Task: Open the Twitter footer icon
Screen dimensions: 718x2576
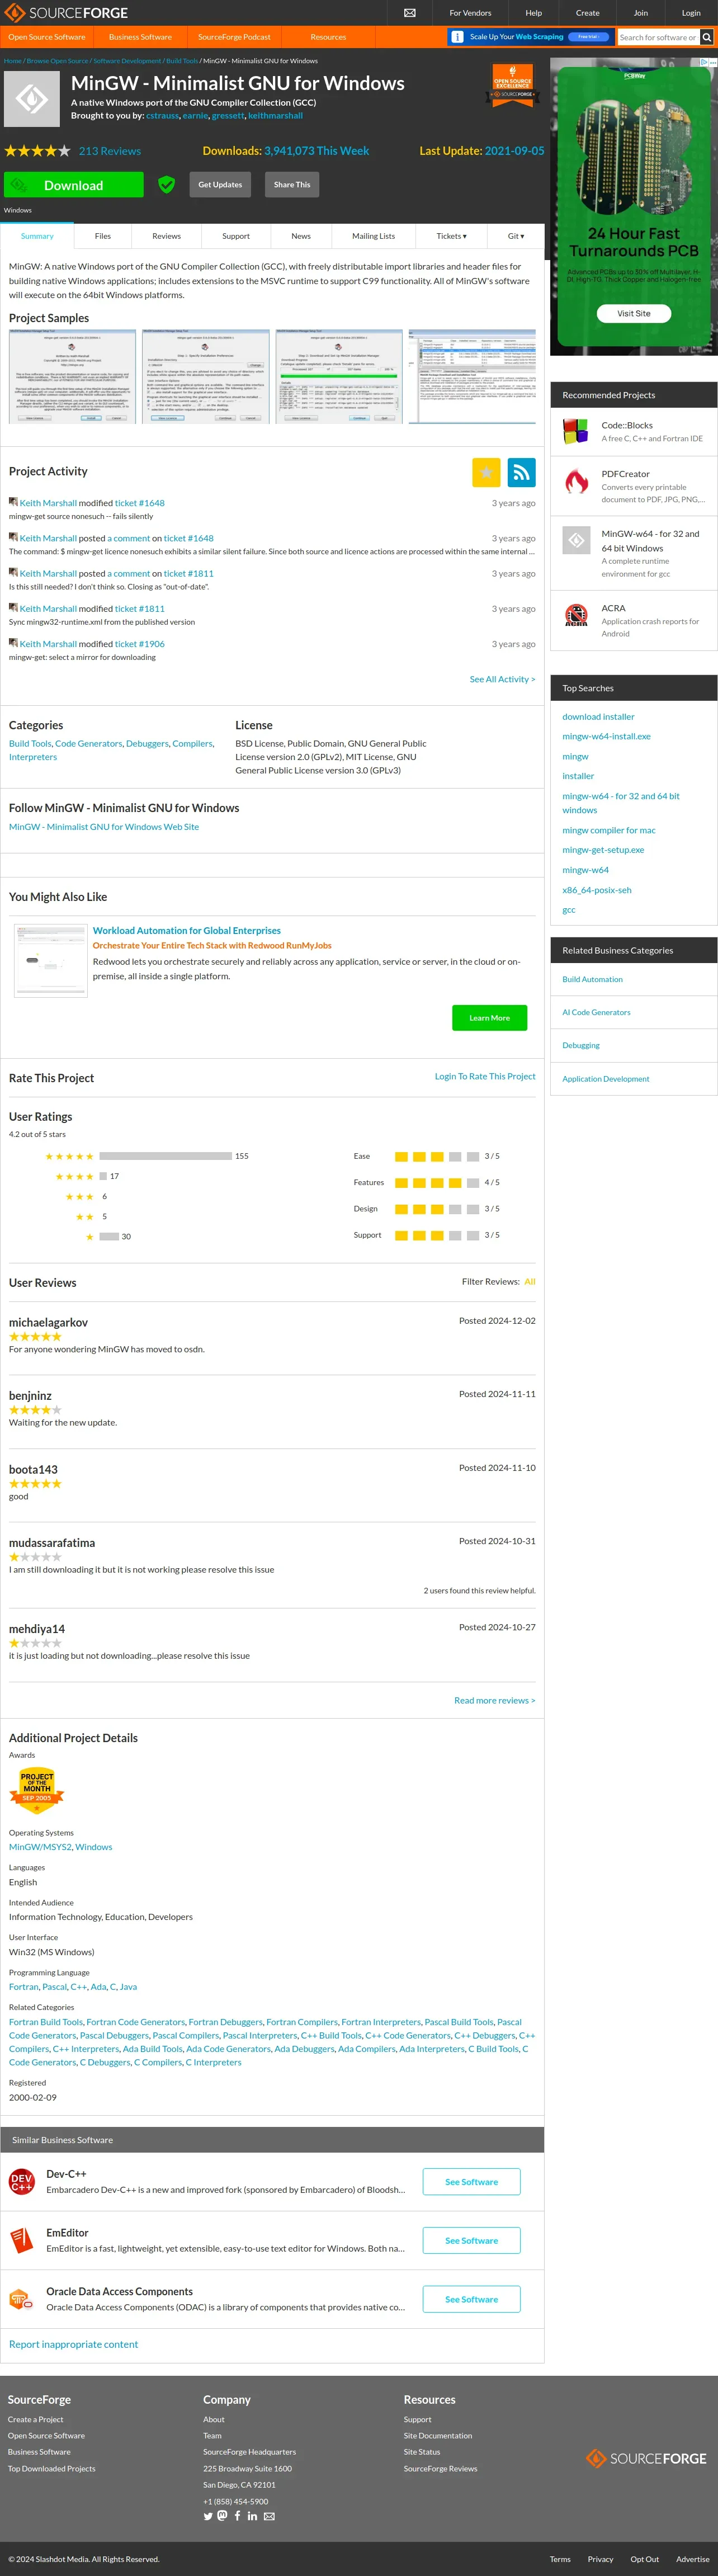Action: coord(208,2516)
